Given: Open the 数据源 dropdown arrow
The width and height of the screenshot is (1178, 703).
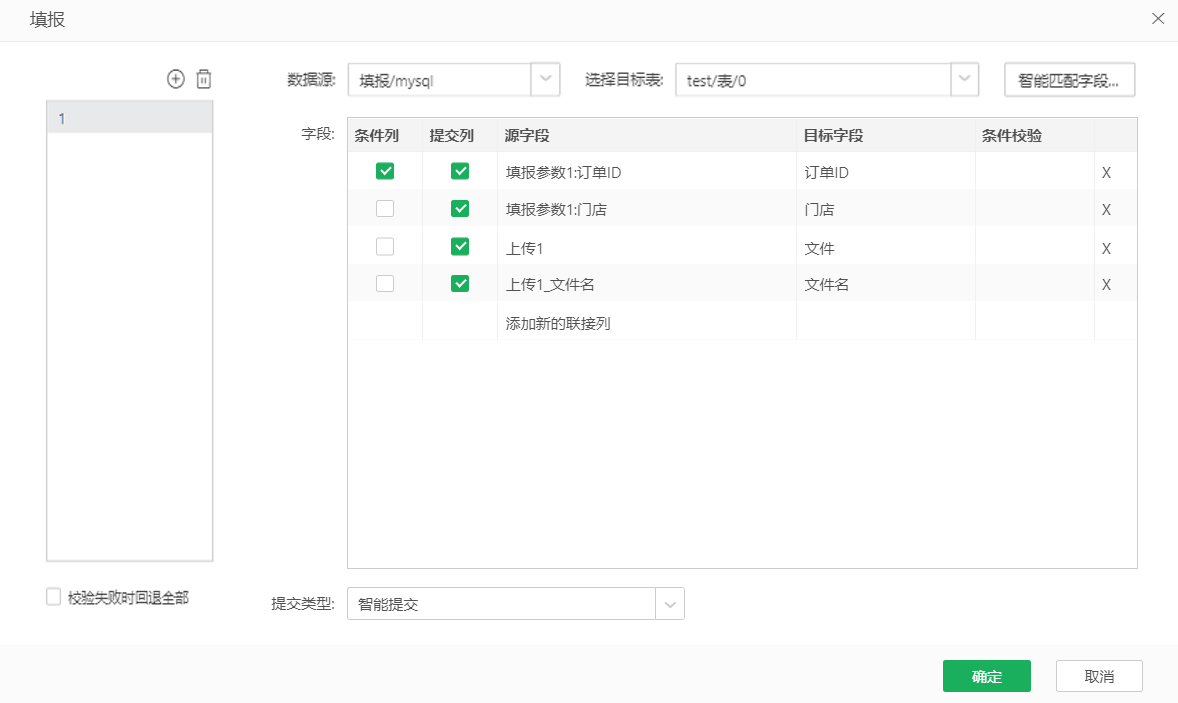Looking at the screenshot, I should point(545,80).
